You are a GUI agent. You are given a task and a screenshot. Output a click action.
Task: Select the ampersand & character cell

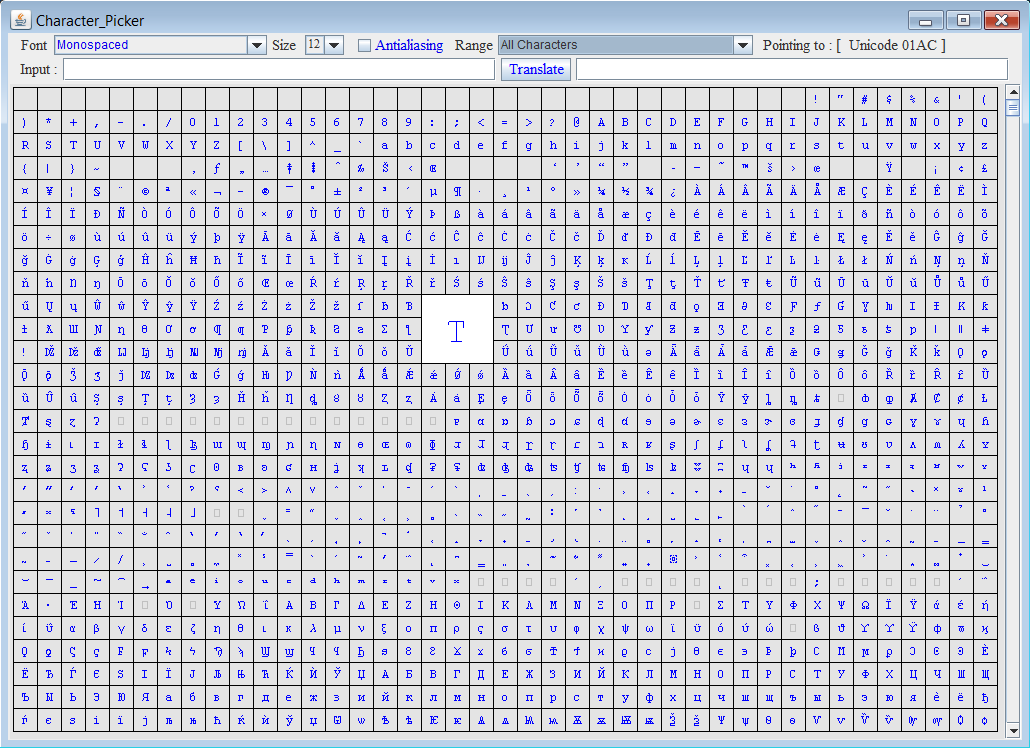[x=937, y=99]
